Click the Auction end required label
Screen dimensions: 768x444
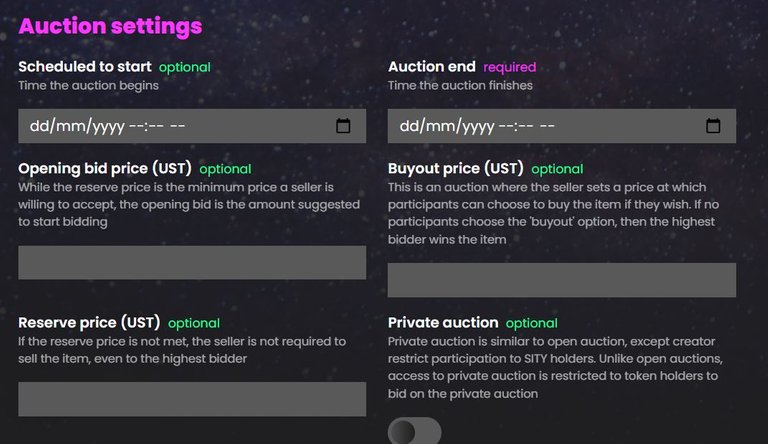coord(509,67)
